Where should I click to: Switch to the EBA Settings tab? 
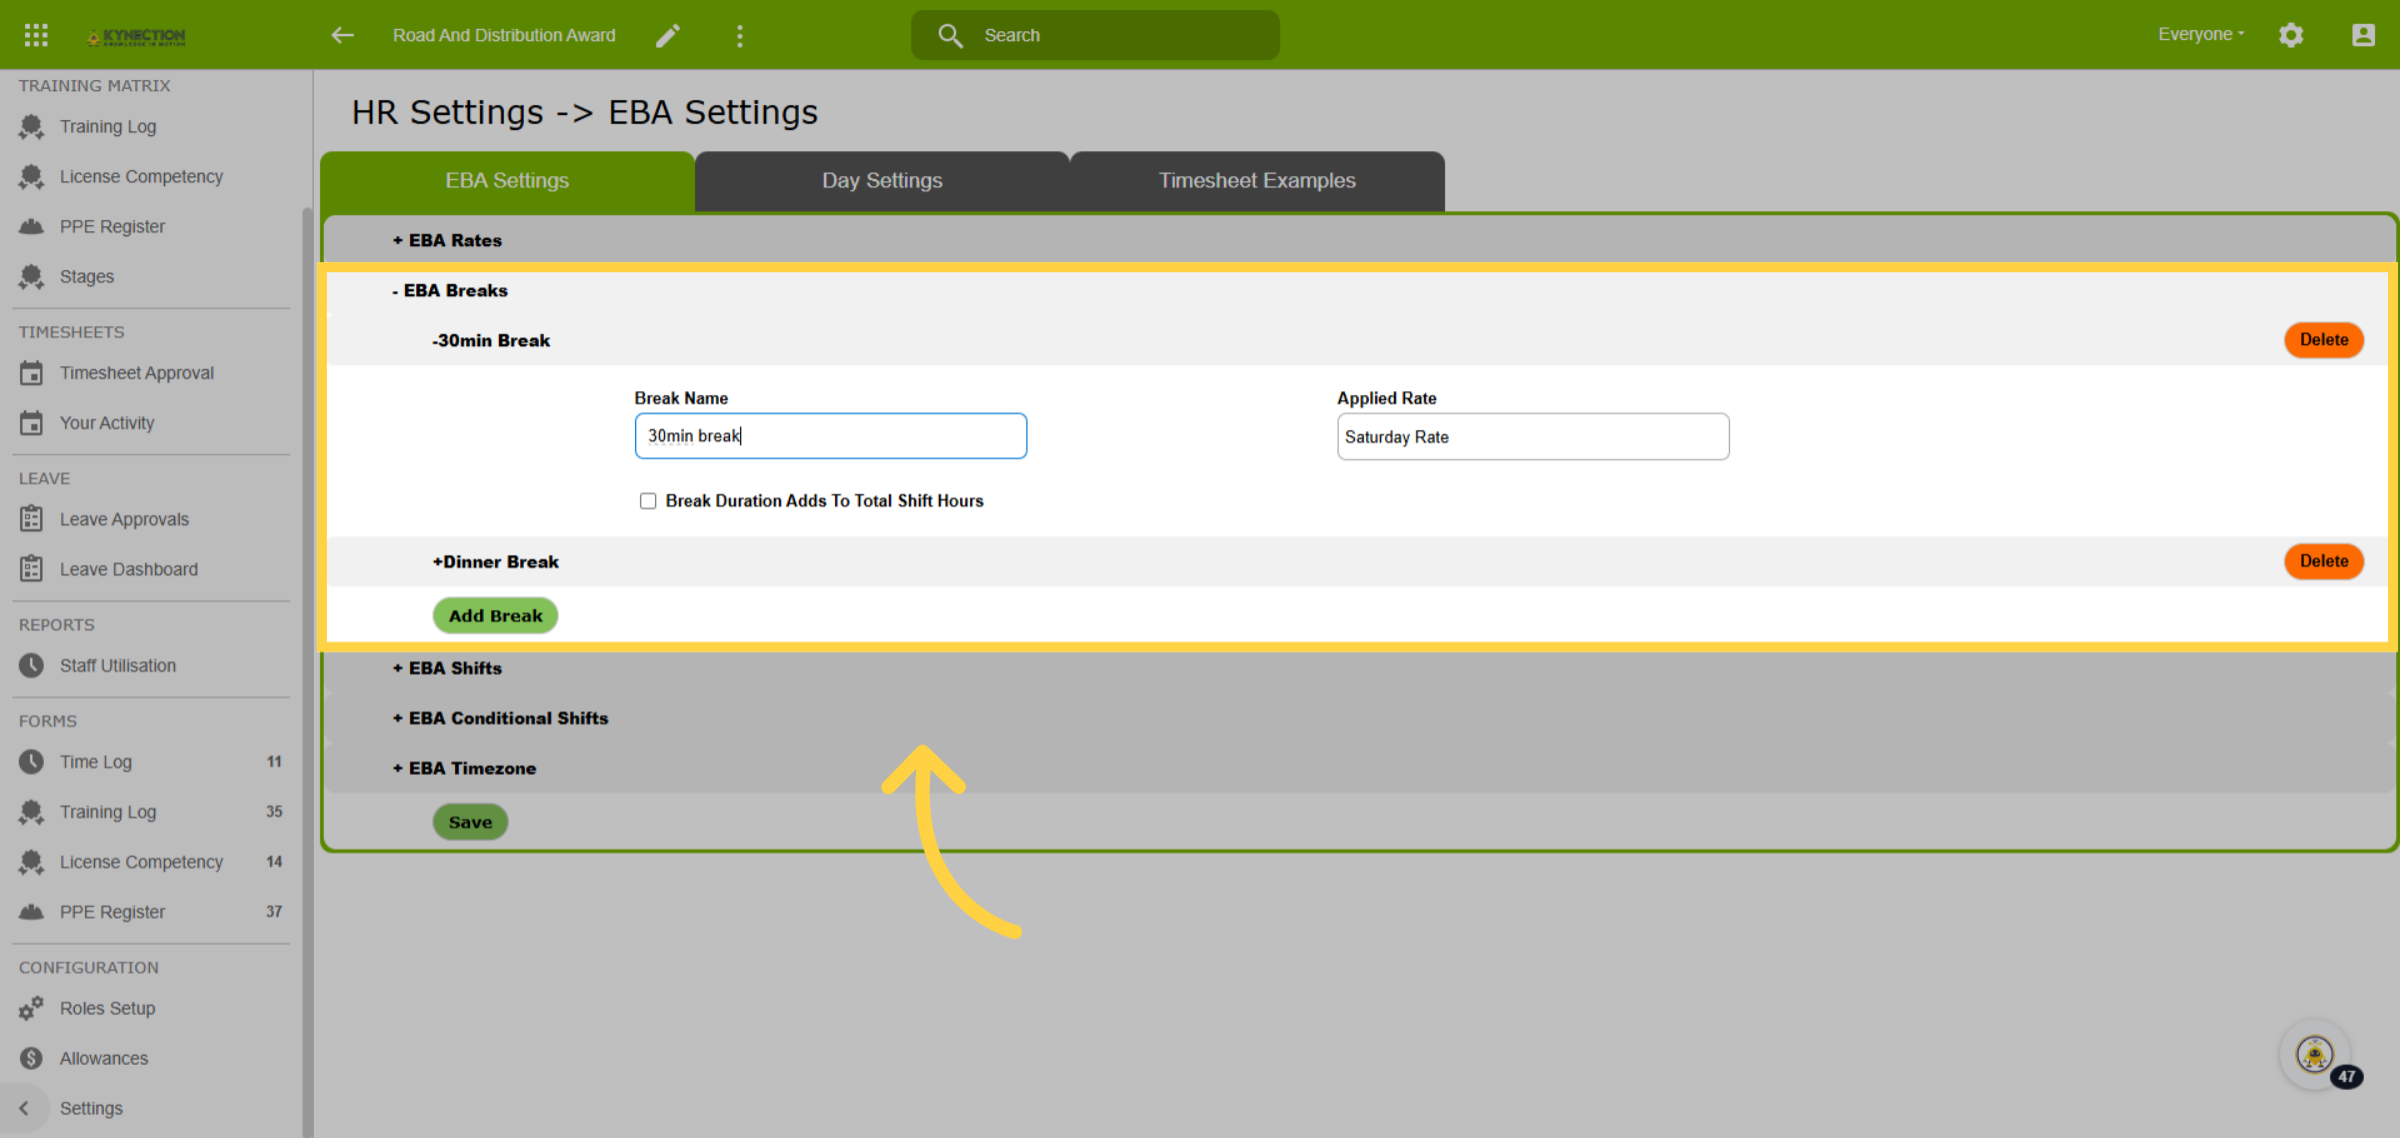click(x=507, y=181)
